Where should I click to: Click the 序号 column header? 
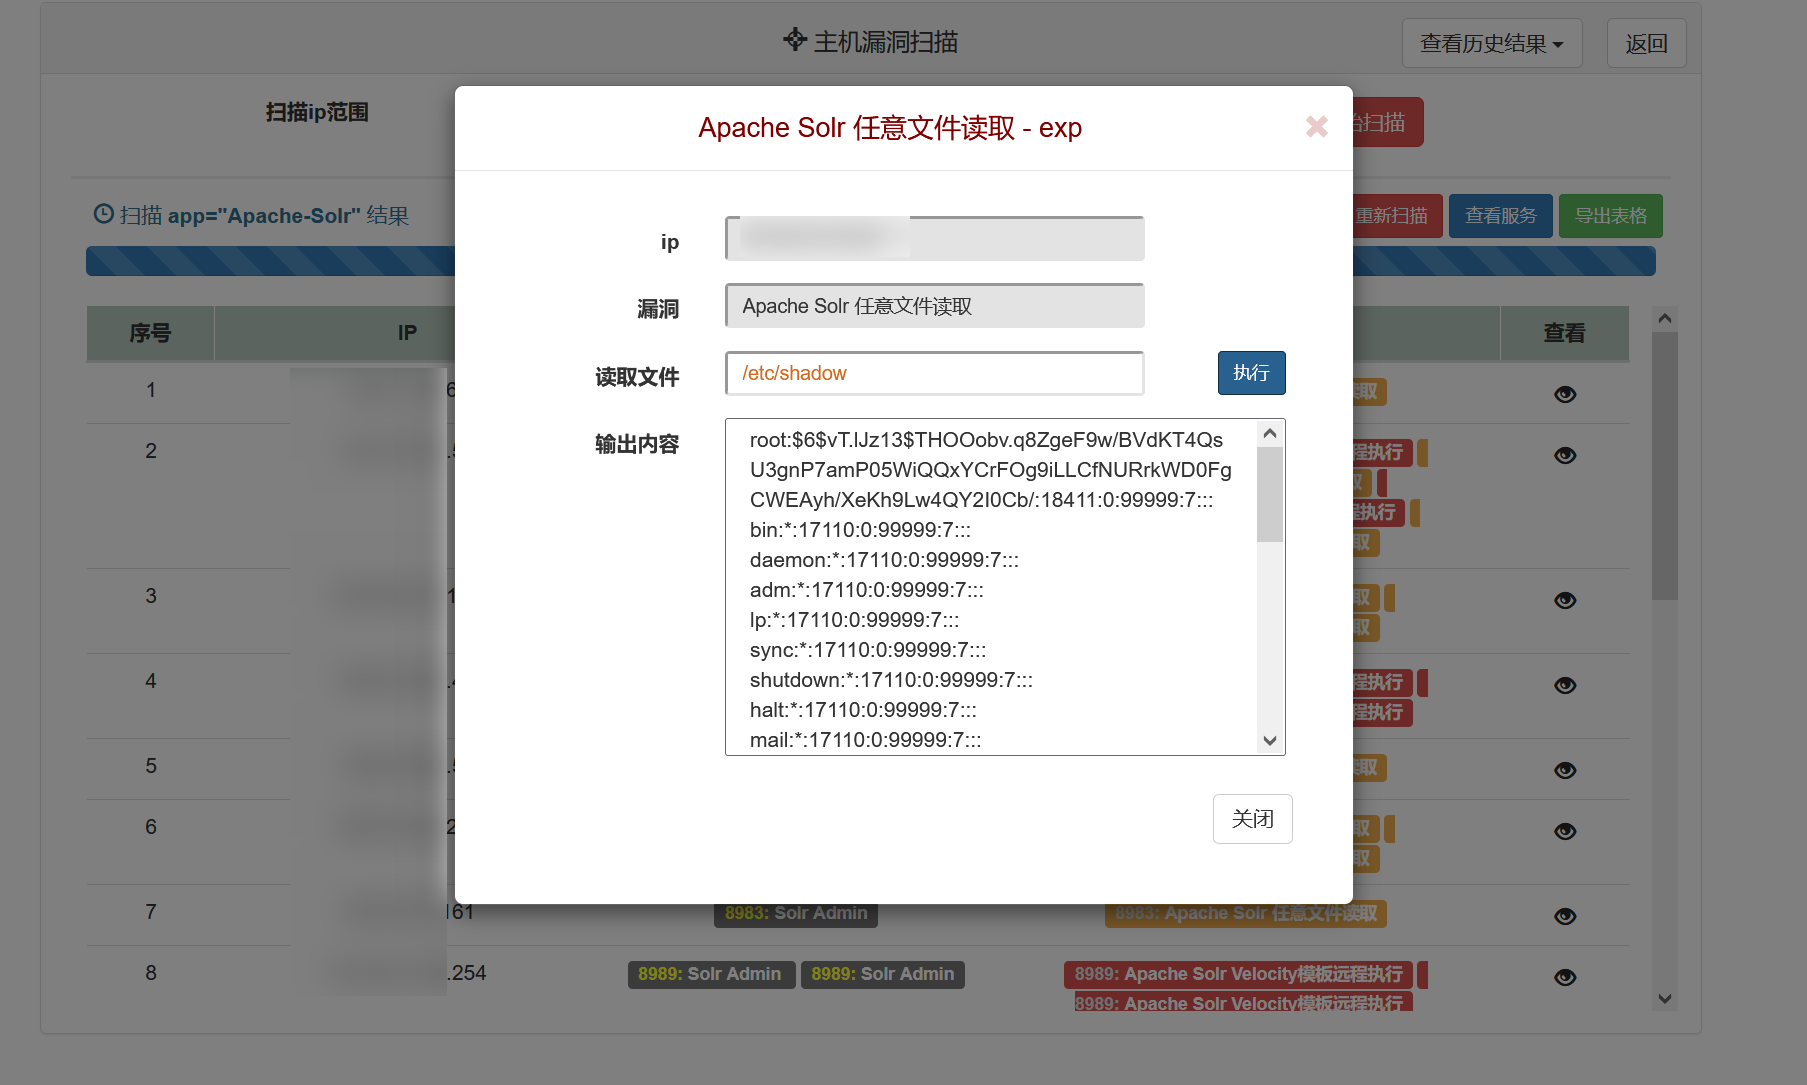coord(150,333)
